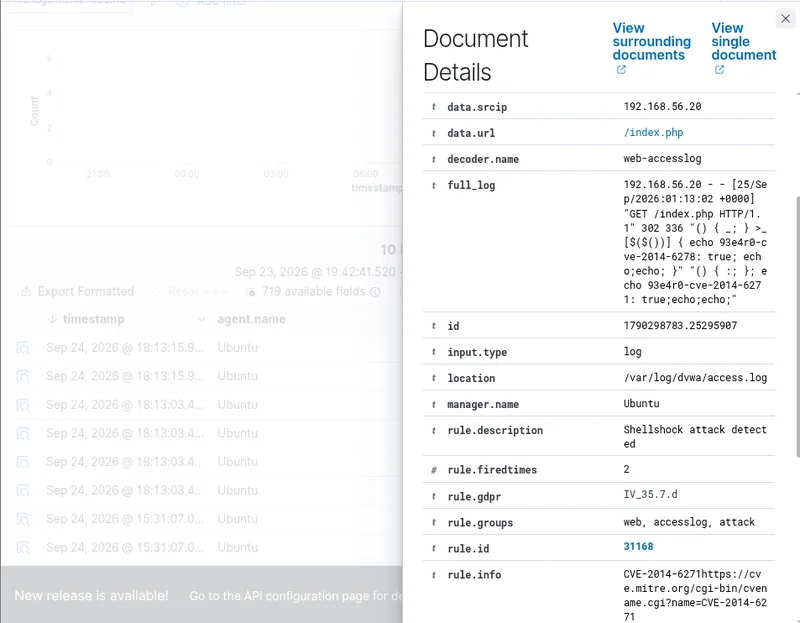800x623 pixels.
Task: Click the decoder.name field type icon
Action: click(434, 159)
